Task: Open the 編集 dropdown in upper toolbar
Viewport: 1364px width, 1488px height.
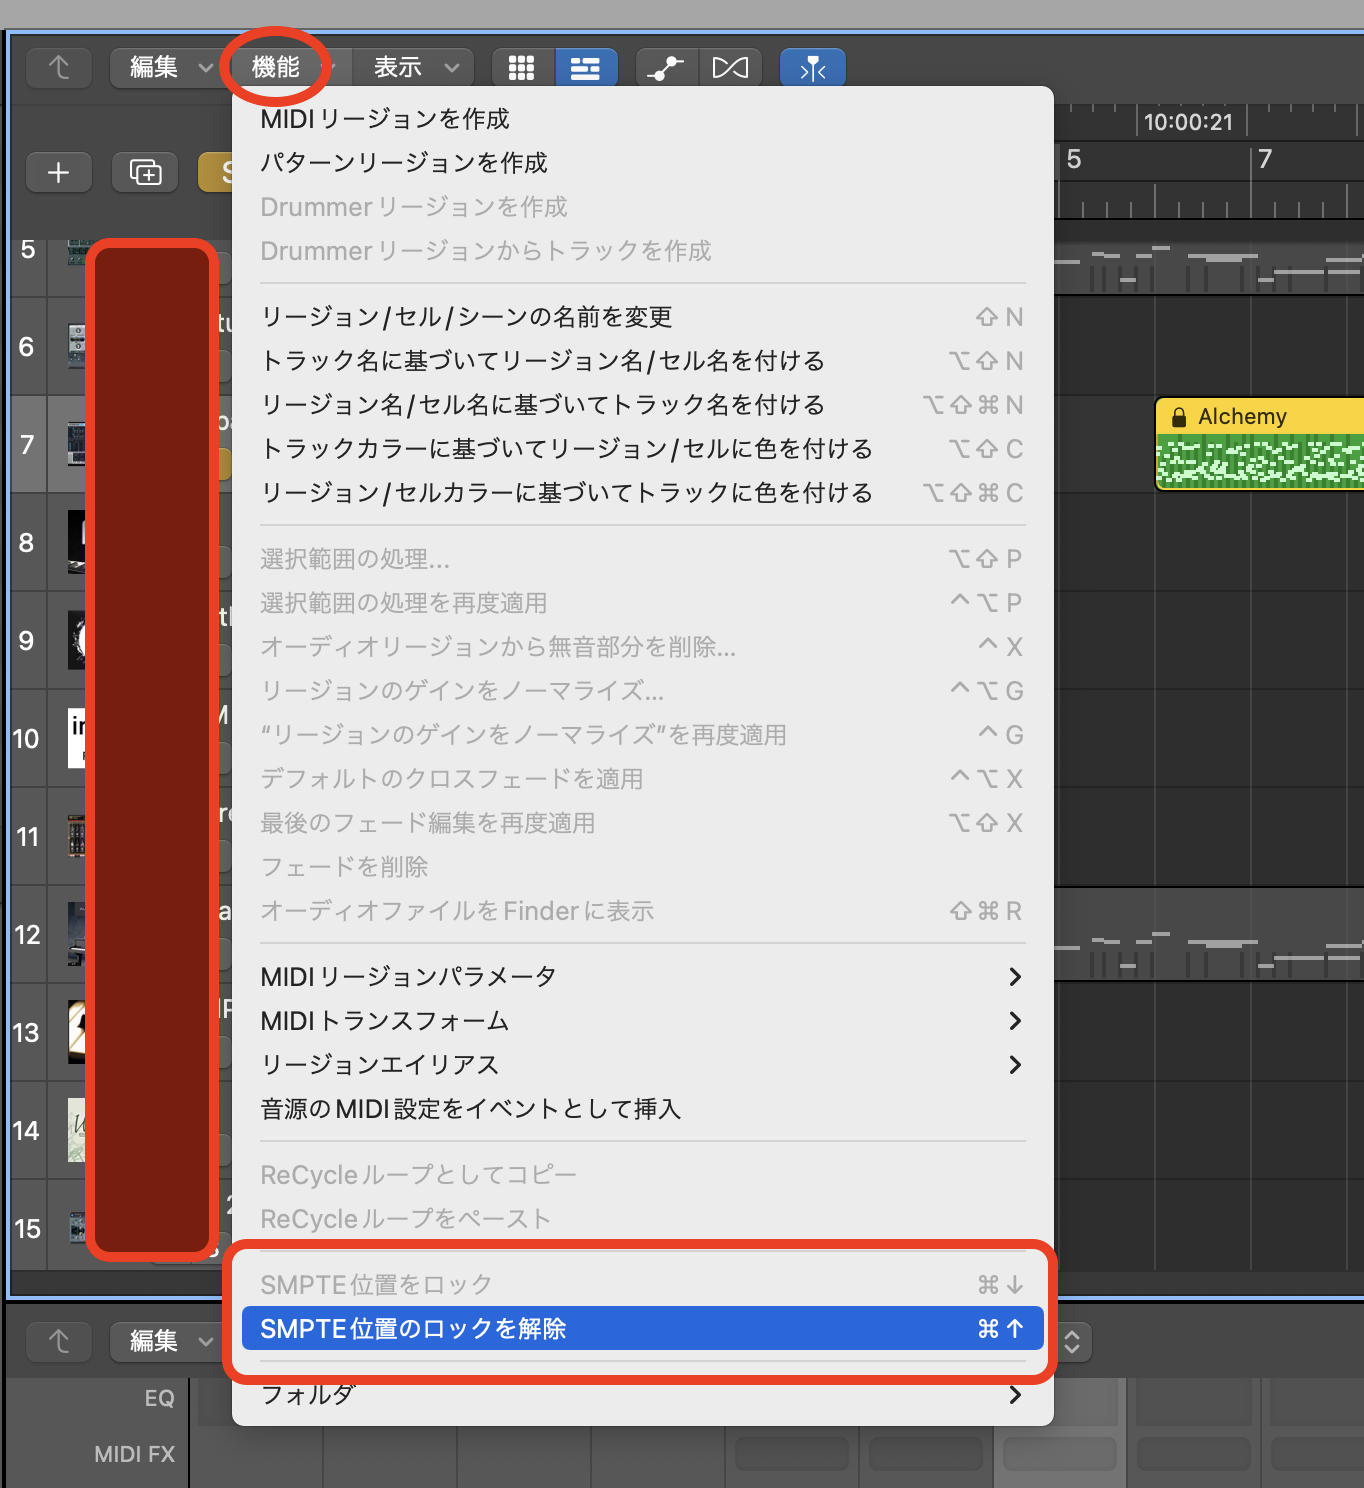Action: click(169, 68)
